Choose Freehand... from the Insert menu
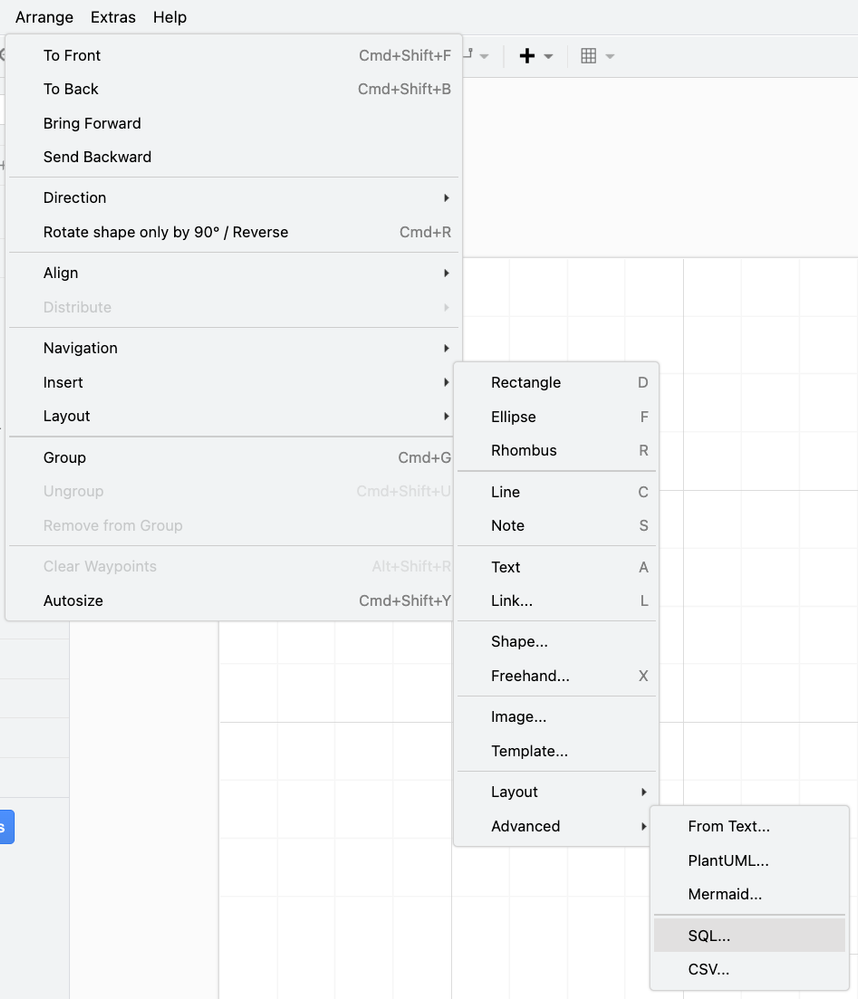The image size is (858, 999). 556,675
